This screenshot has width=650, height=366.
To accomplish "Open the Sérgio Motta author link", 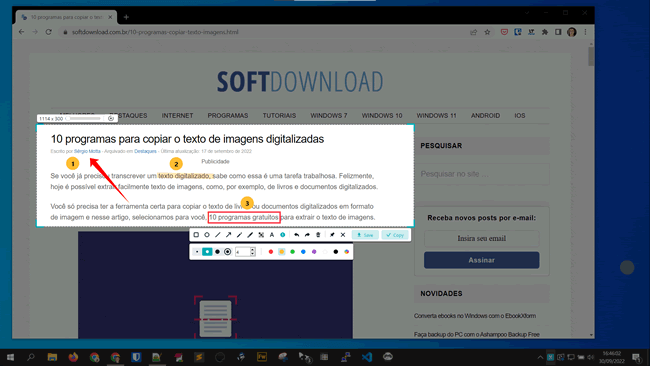I will tap(87, 151).
